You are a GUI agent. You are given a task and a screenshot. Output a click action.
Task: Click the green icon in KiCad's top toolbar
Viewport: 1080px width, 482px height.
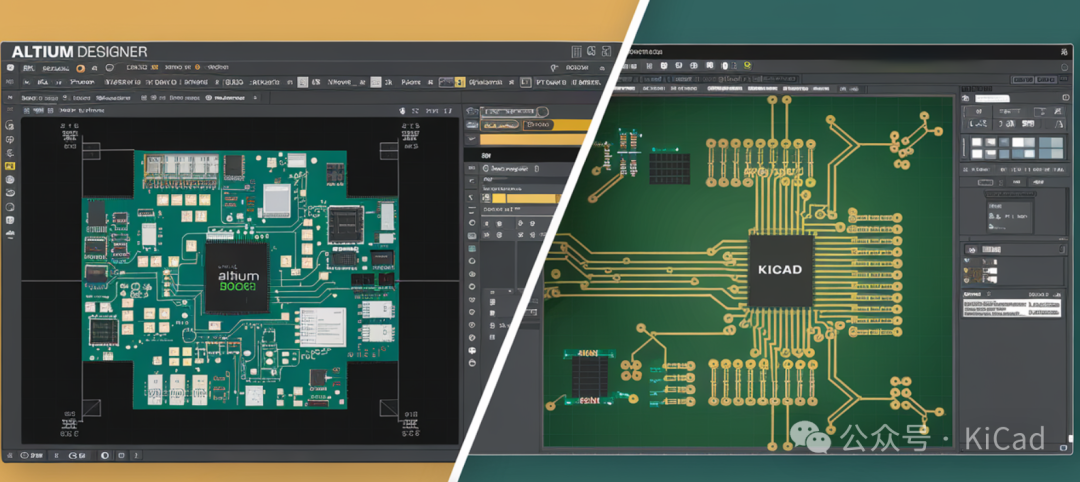coord(747,65)
